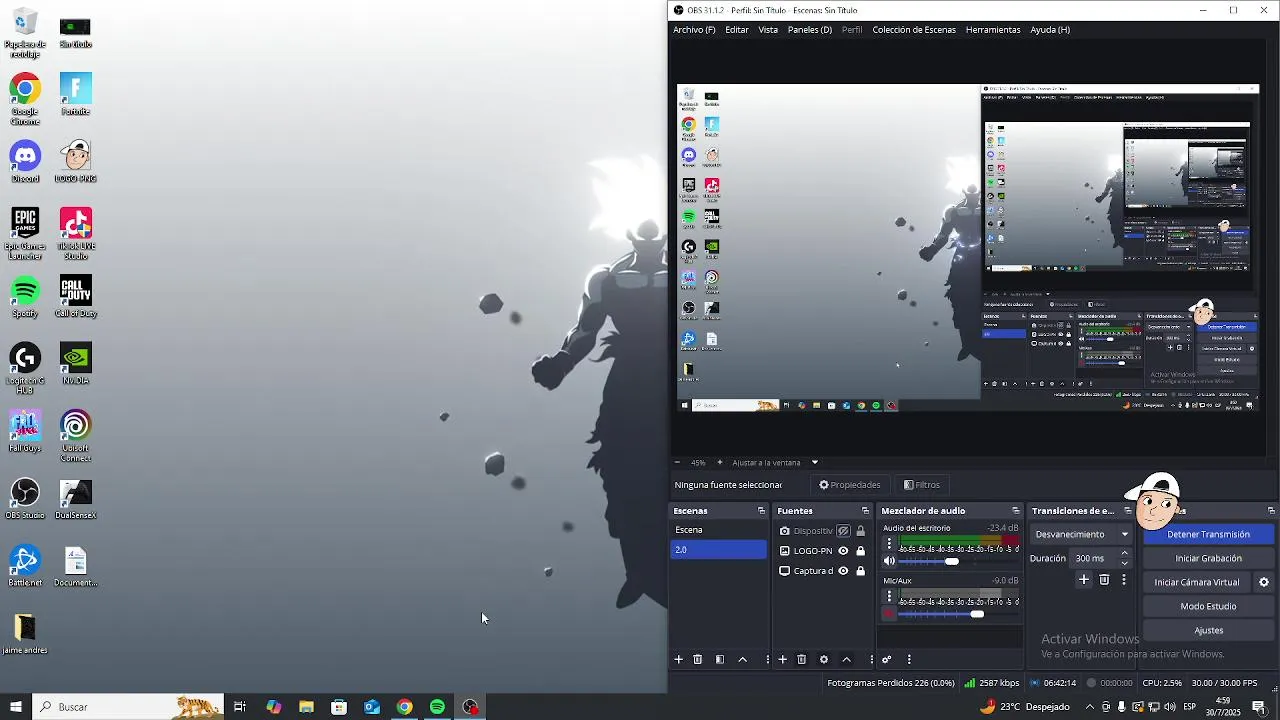Image resolution: width=1280 pixels, height=720 pixels.
Task: Remove the selected scene with trash icon
Action: pos(698,660)
